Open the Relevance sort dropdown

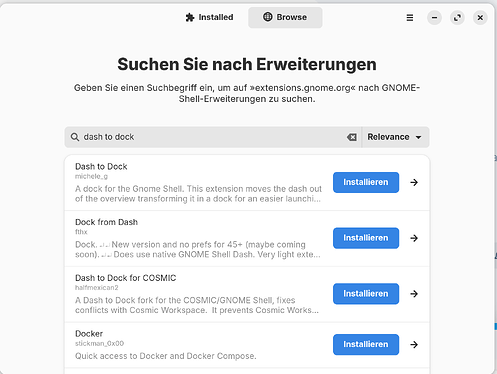[395, 137]
